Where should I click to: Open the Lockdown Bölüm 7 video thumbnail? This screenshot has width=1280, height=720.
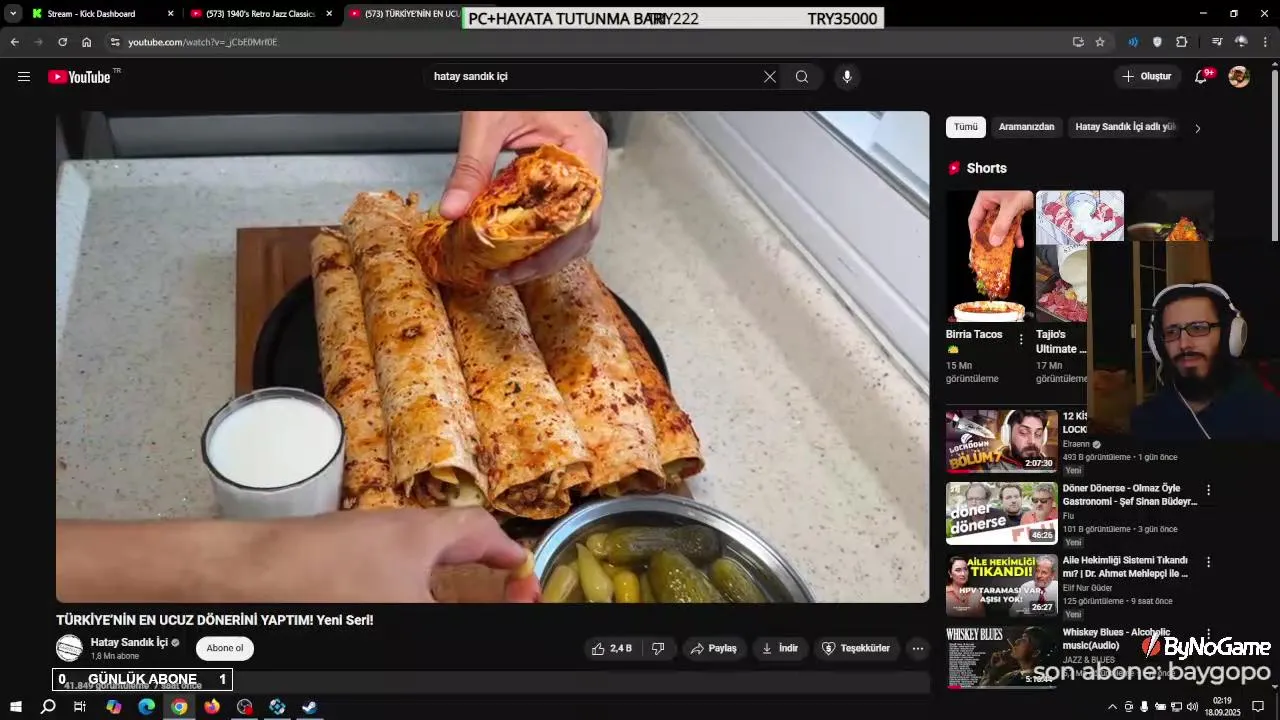point(1002,441)
